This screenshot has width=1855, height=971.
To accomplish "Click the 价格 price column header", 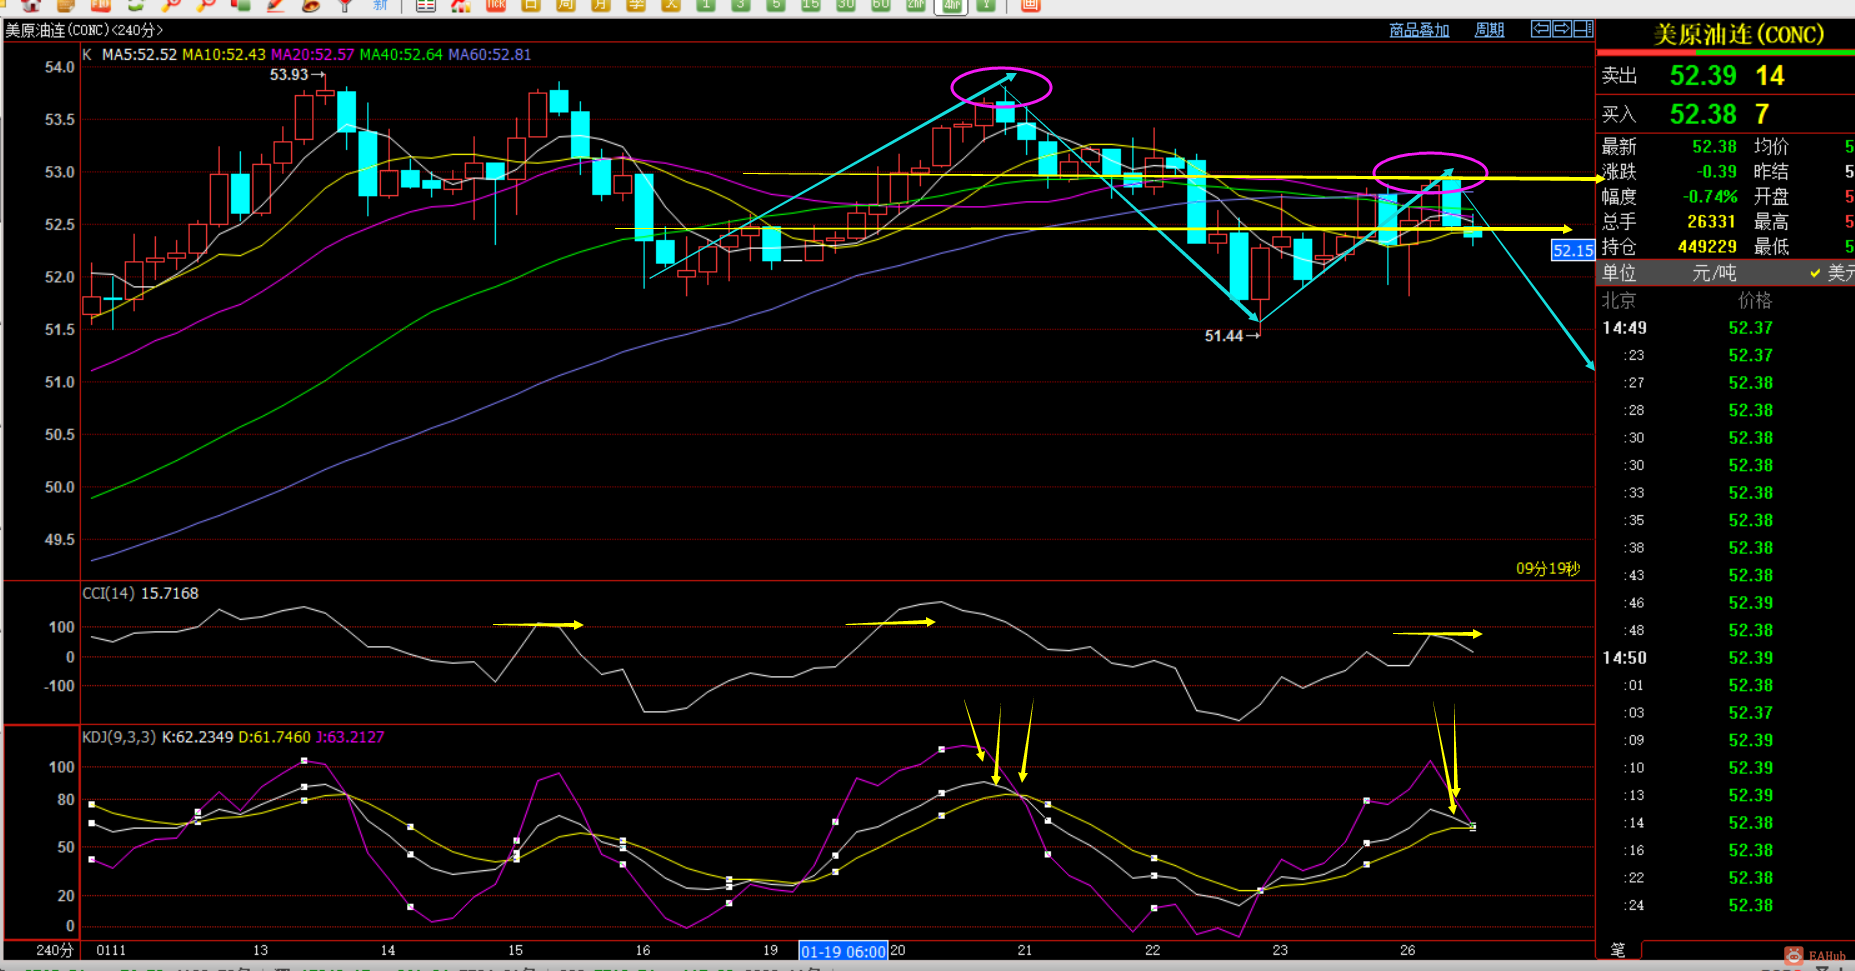I will [x=1755, y=300].
